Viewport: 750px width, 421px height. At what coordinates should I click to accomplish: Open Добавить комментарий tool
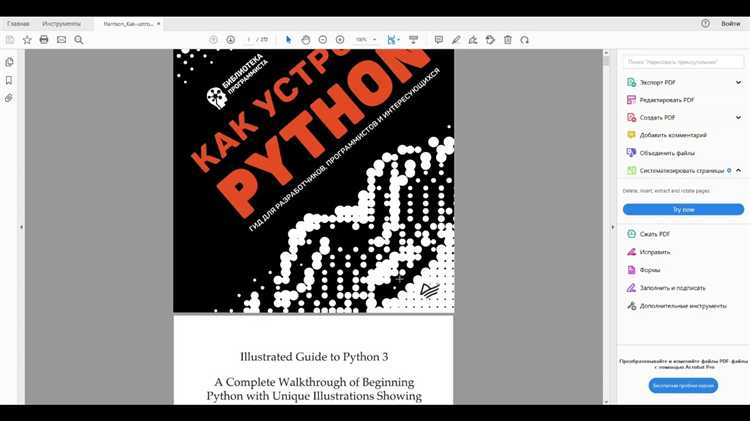(673, 135)
